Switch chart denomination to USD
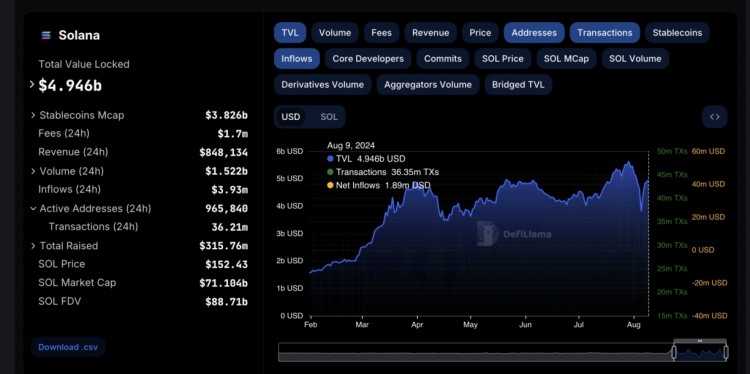Viewport: 750px width, 374px height. [291, 117]
